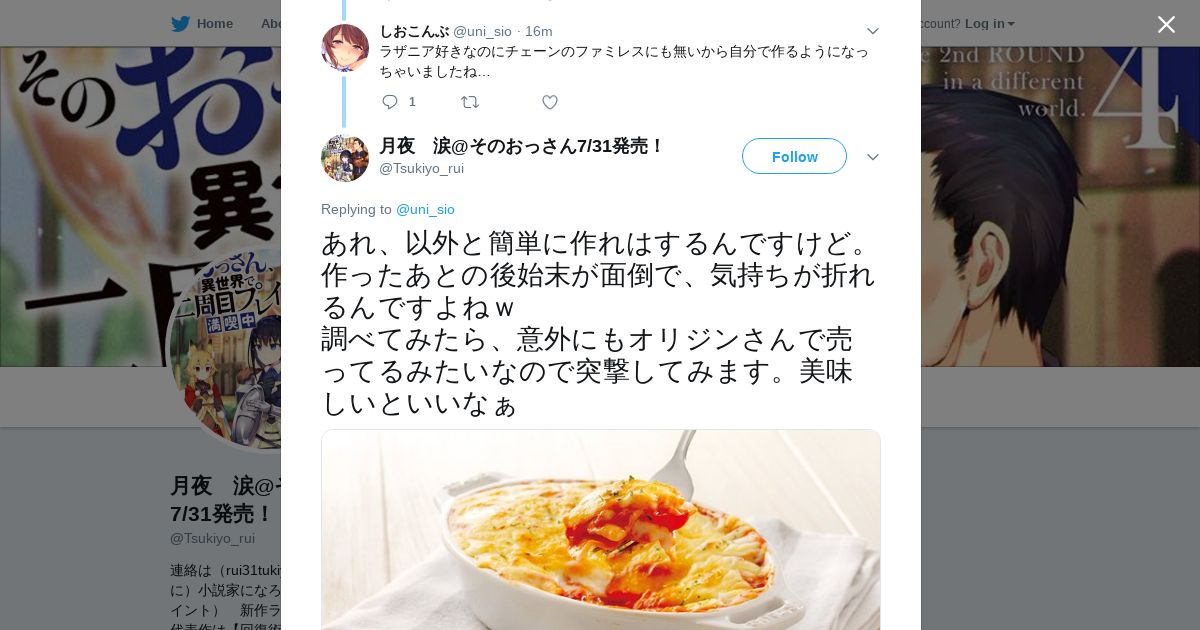Screen dimensions: 1200x630
Task: Like しおこんぶ's tweet with heart icon
Action: pos(550,102)
